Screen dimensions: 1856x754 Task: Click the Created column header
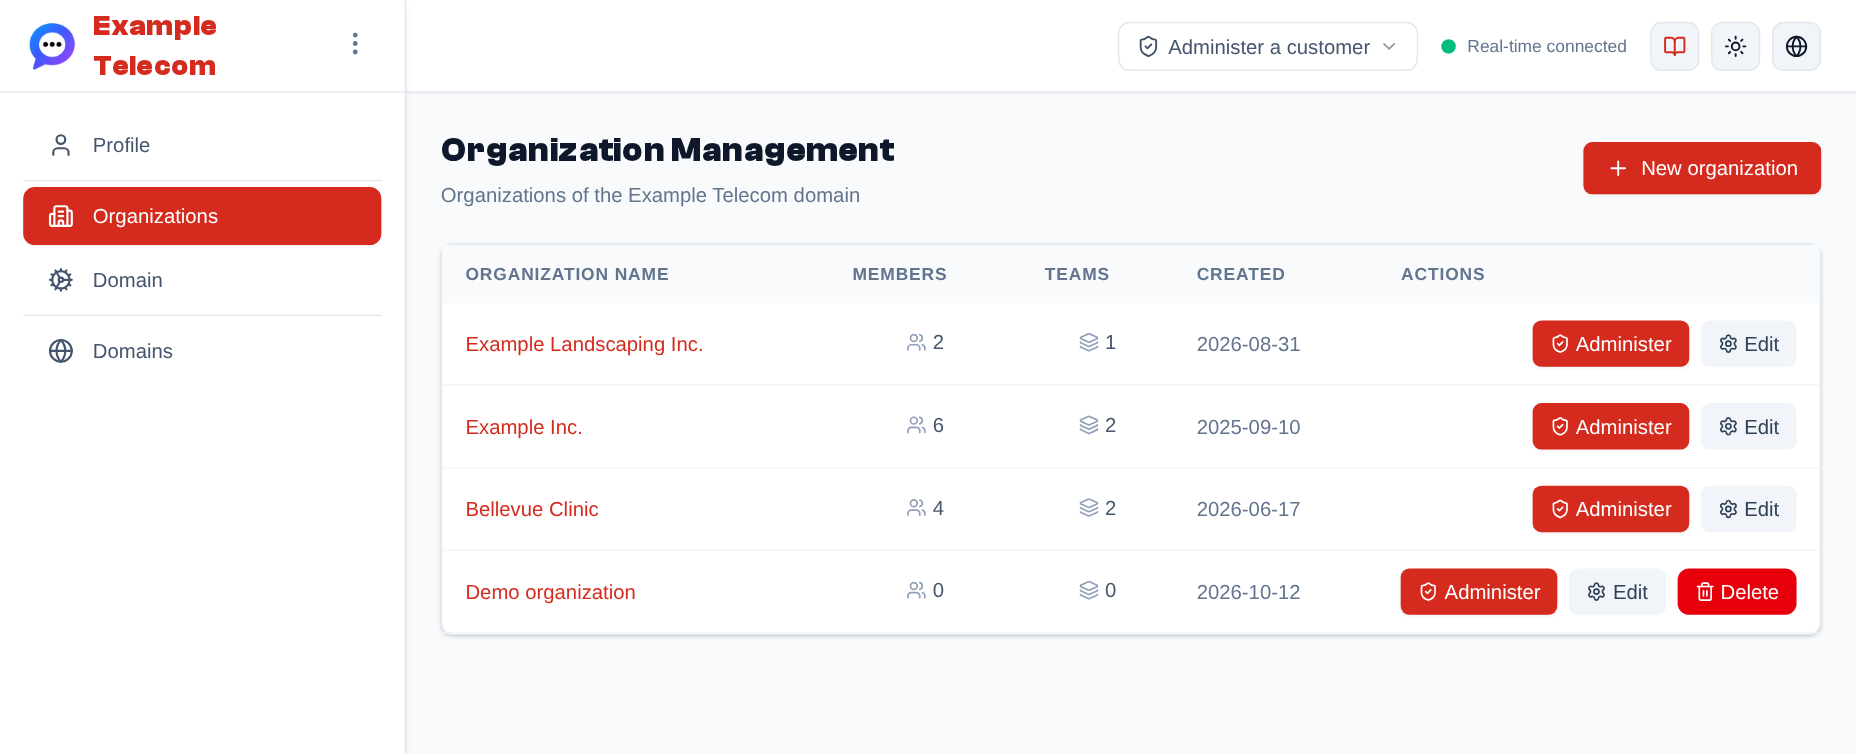[x=1240, y=274]
